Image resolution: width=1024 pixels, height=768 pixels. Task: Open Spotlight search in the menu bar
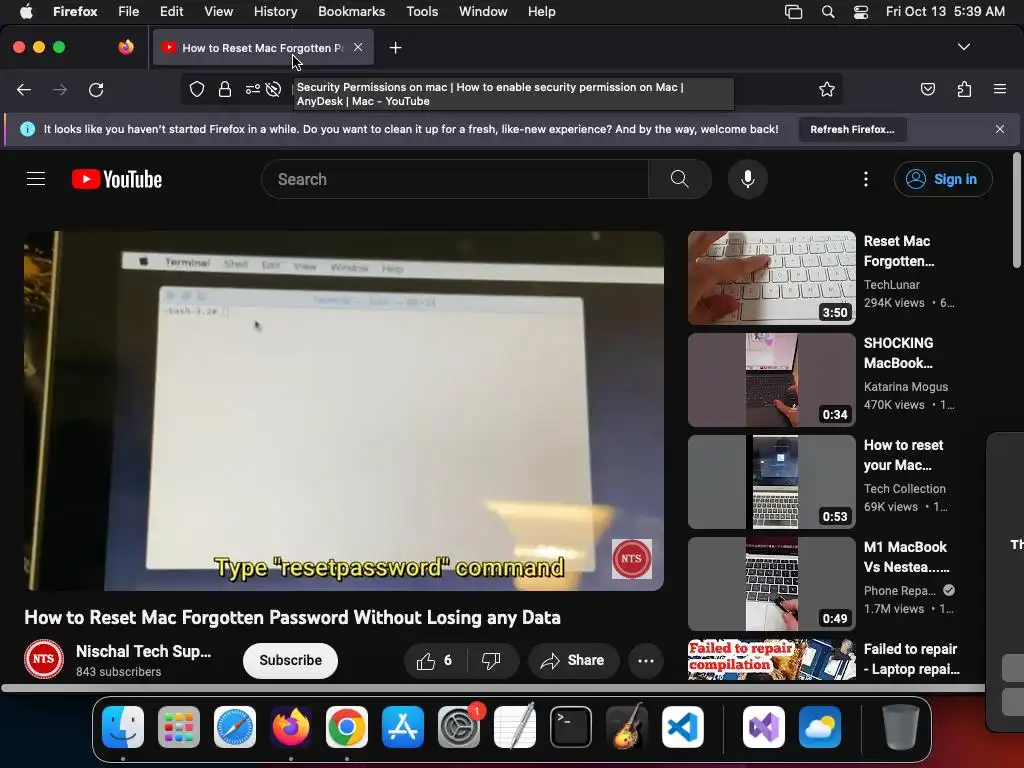(827, 12)
